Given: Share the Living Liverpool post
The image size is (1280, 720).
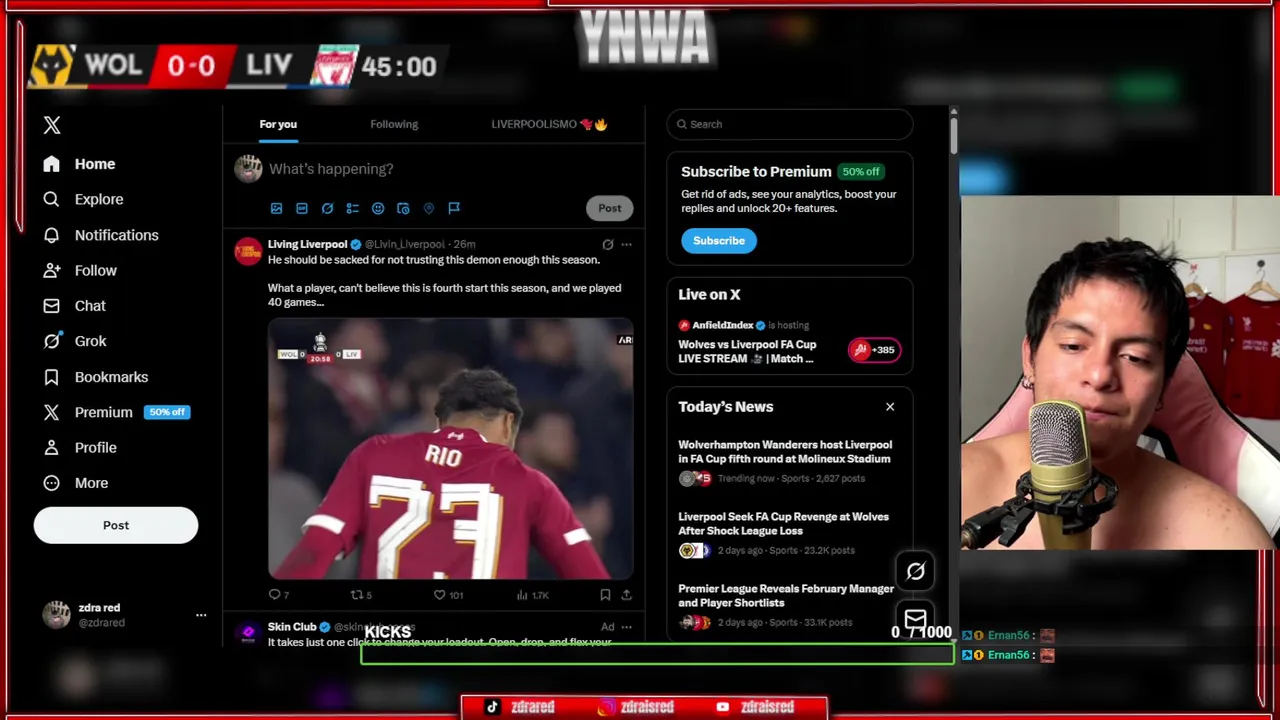Looking at the screenshot, I should (x=626, y=595).
